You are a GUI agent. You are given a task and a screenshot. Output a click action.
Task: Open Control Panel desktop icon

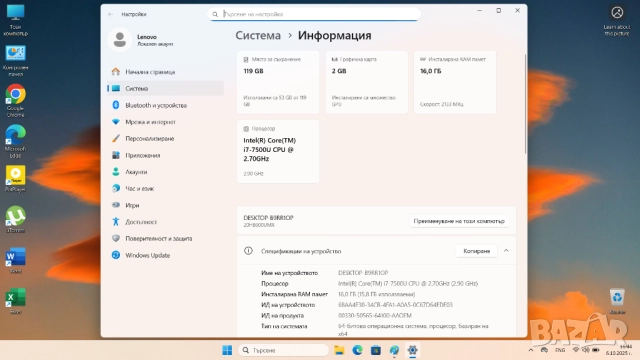pyautogui.click(x=16, y=61)
